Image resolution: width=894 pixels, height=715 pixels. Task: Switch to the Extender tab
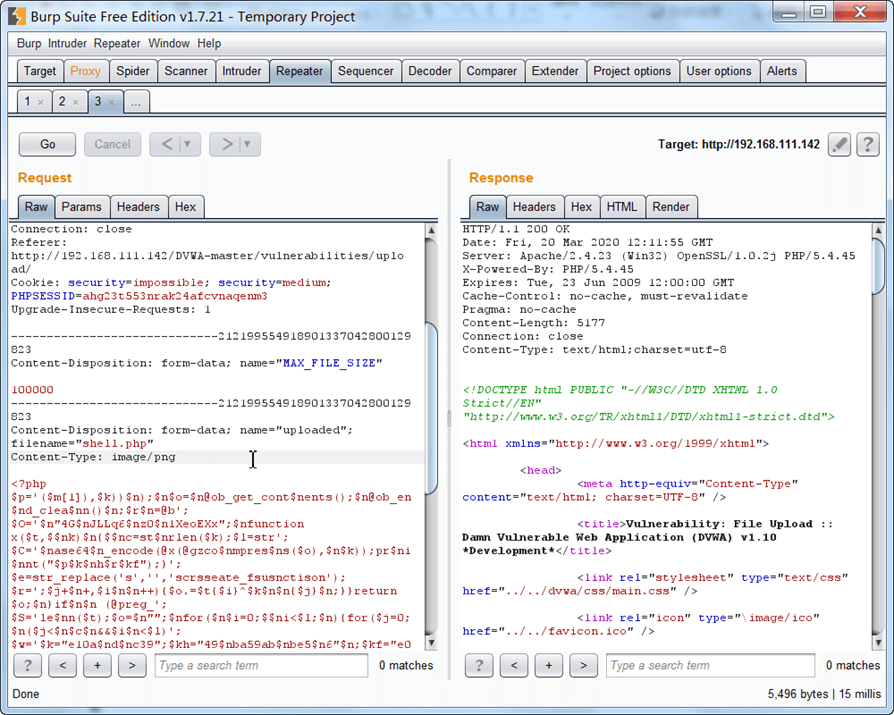coord(555,71)
